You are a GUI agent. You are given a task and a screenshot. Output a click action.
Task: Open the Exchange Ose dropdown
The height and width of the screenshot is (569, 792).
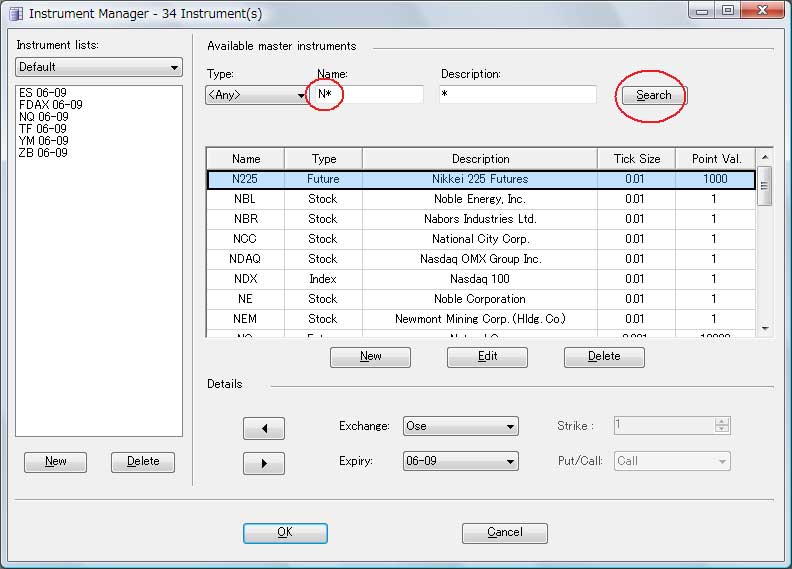(x=461, y=427)
